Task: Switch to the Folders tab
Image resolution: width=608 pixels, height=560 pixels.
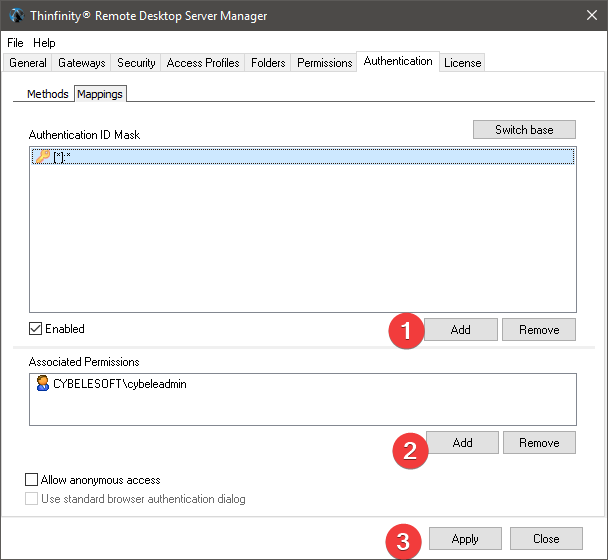Action: point(268,63)
